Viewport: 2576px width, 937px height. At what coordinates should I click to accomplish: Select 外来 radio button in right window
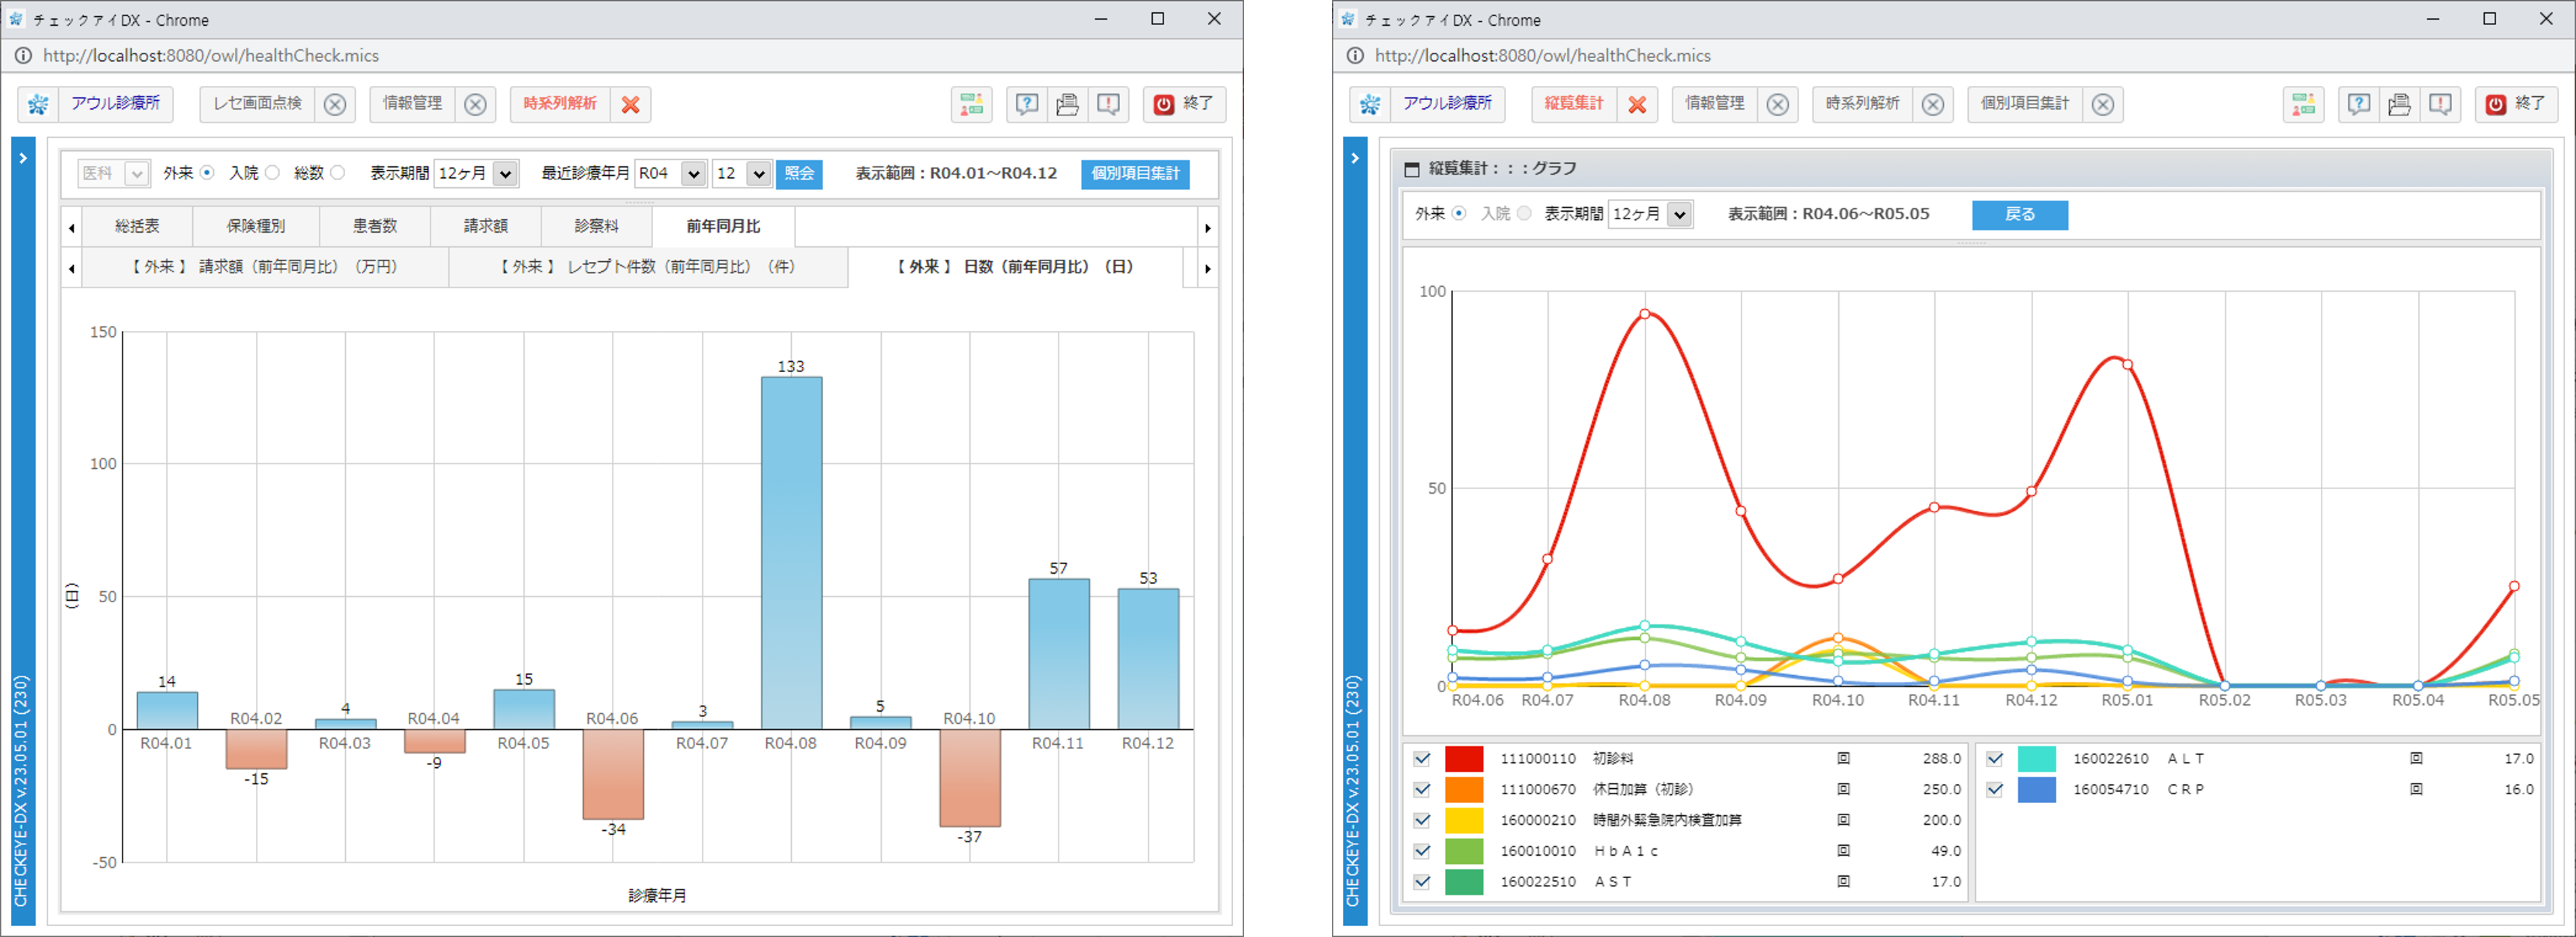pos(1459,213)
